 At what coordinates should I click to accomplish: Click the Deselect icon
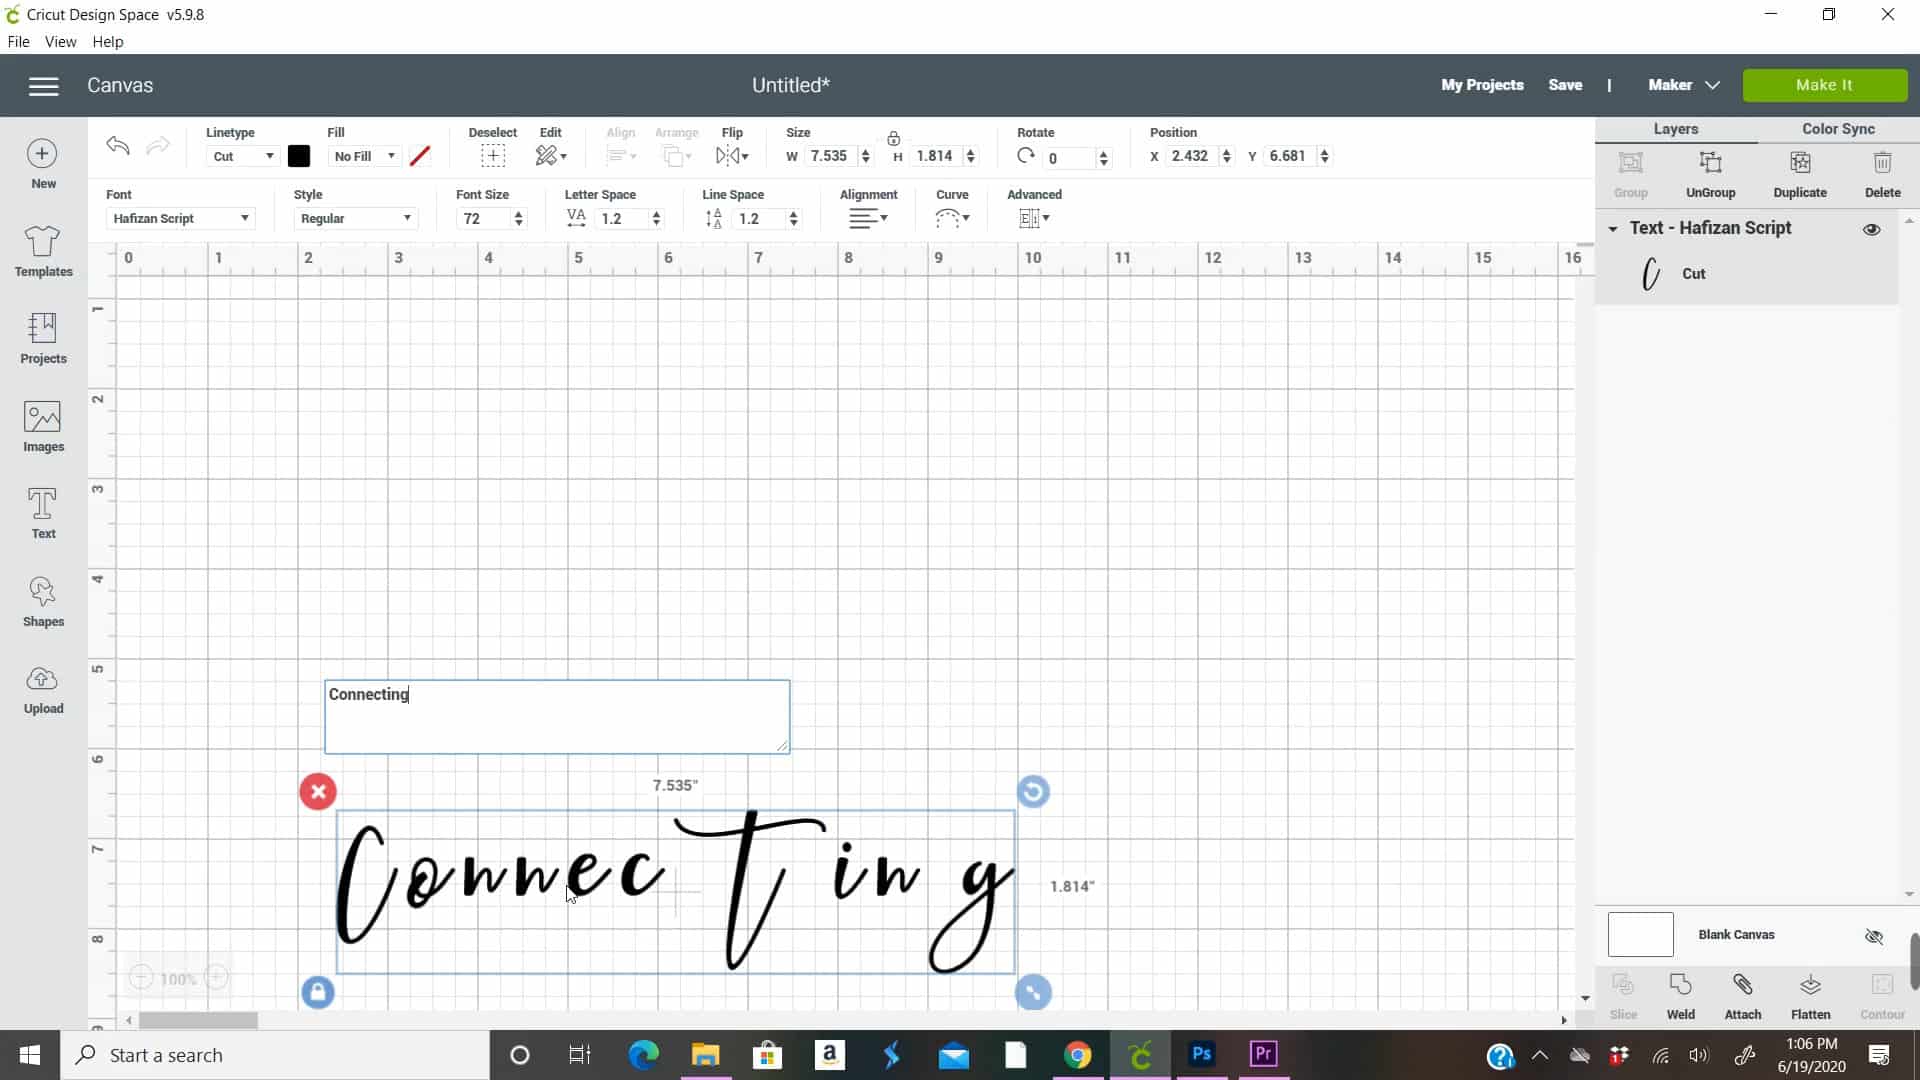pos(493,156)
